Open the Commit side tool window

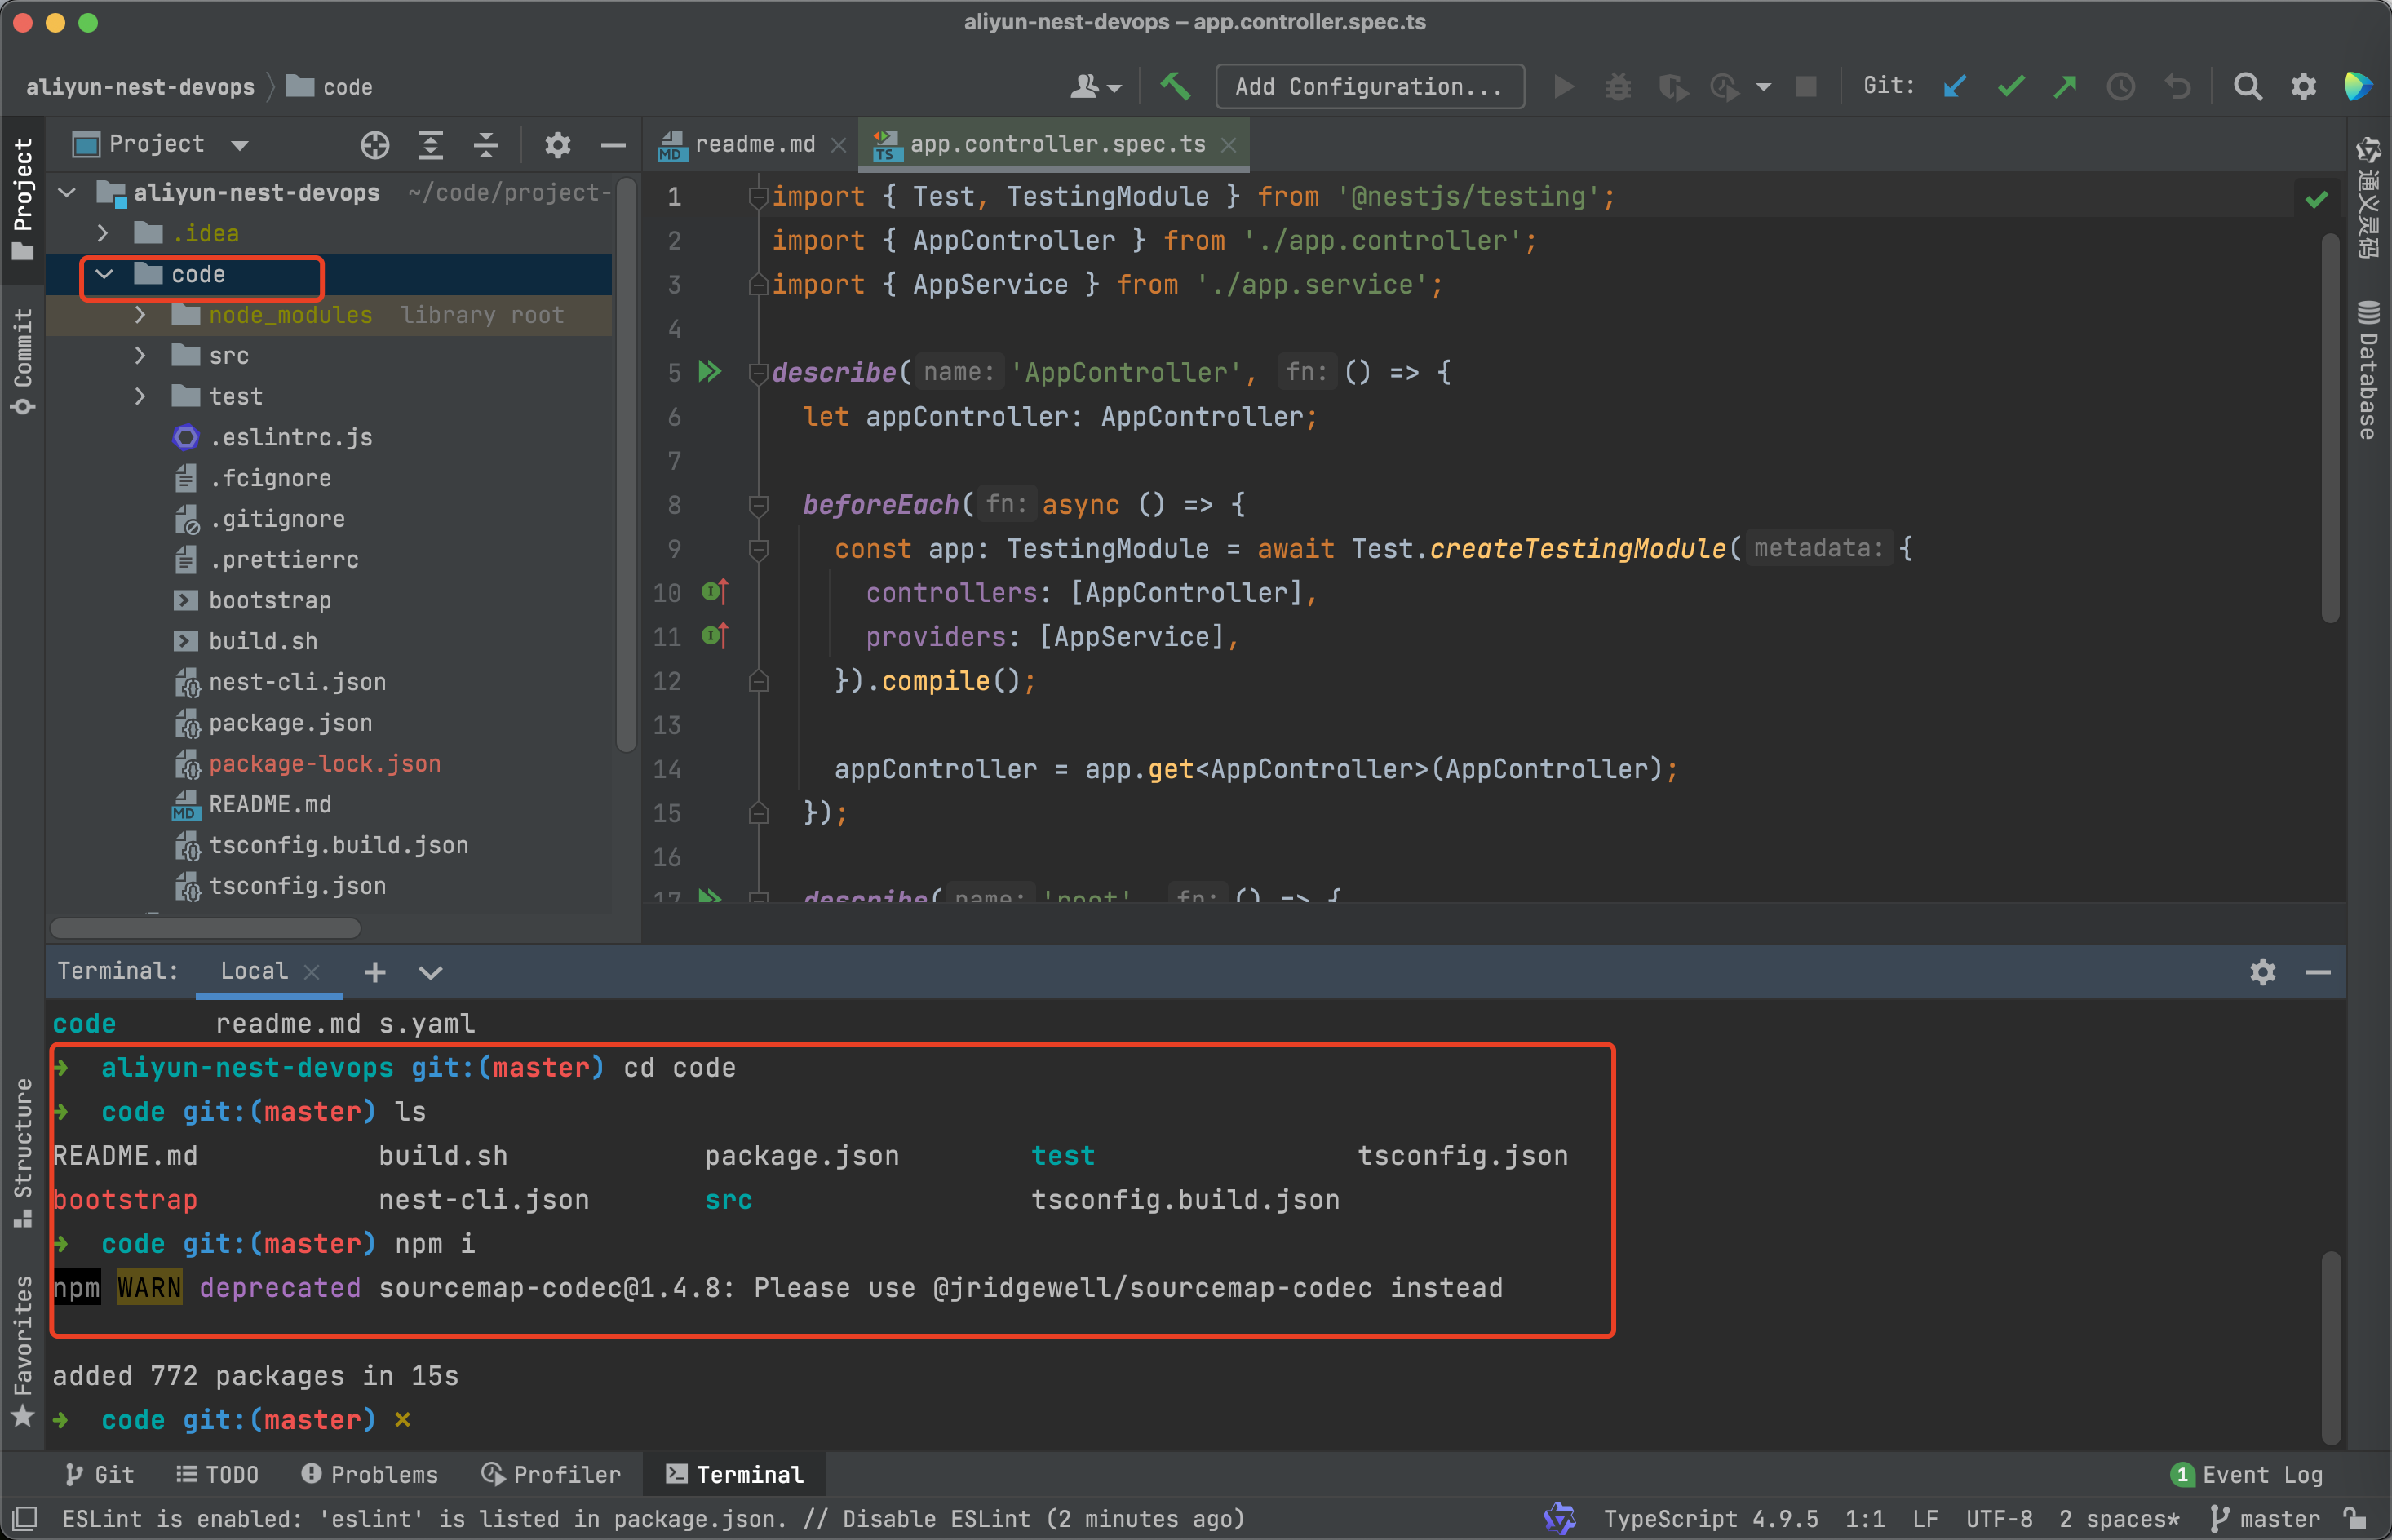coord(22,362)
